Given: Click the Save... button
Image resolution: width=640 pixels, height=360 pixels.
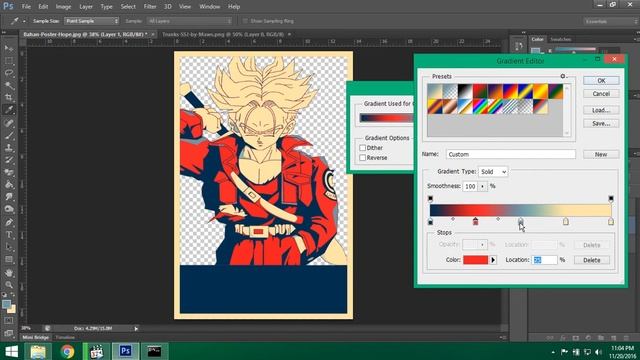Looking at the screenshot, I should pyautogui.click(x=601, y=124).
